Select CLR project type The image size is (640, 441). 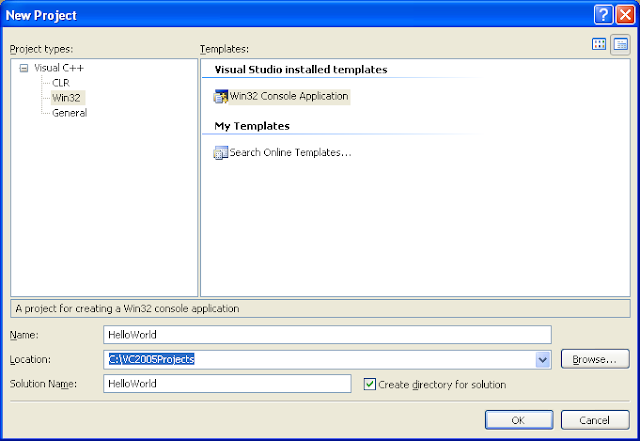(61, 83)
